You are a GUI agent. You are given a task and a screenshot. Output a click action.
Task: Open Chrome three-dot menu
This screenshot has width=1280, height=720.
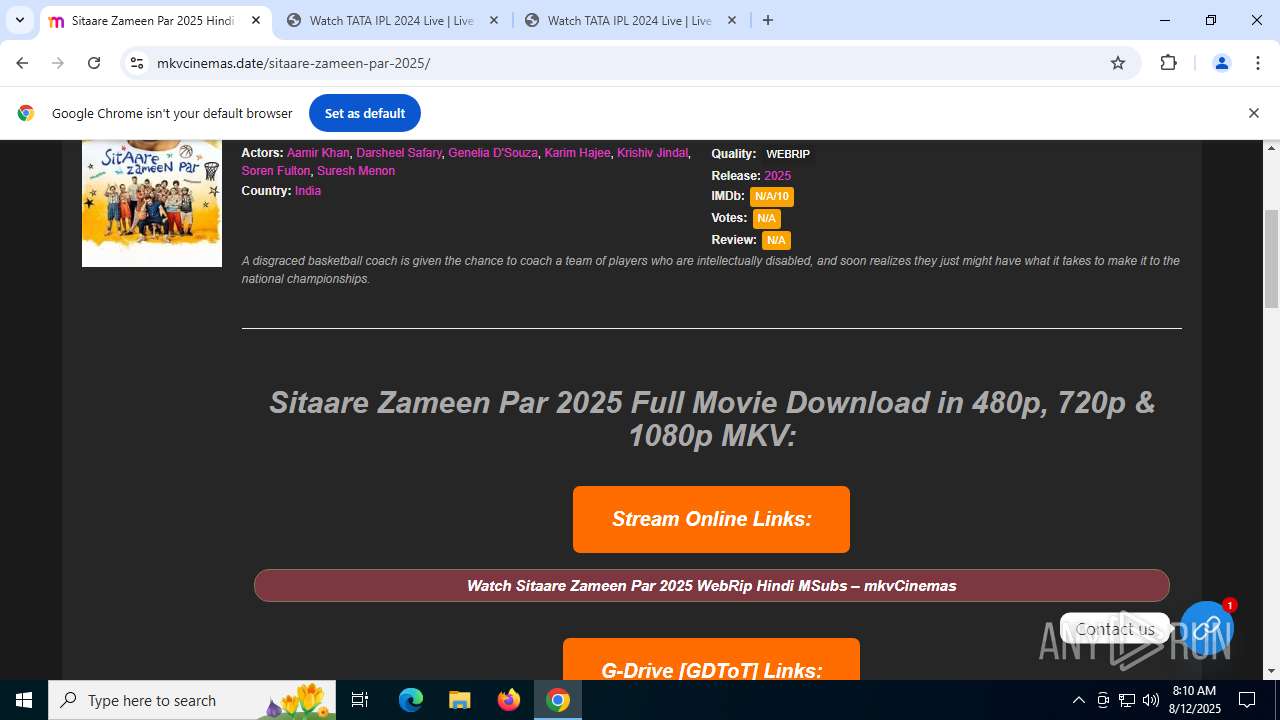(x=1258, y=63)
